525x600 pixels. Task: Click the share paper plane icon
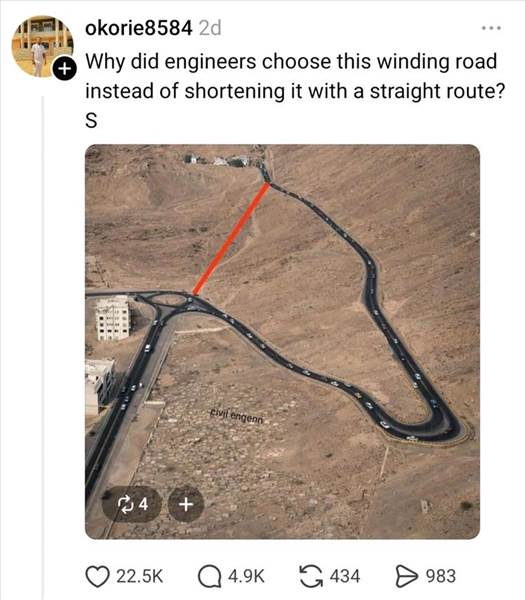408,577
